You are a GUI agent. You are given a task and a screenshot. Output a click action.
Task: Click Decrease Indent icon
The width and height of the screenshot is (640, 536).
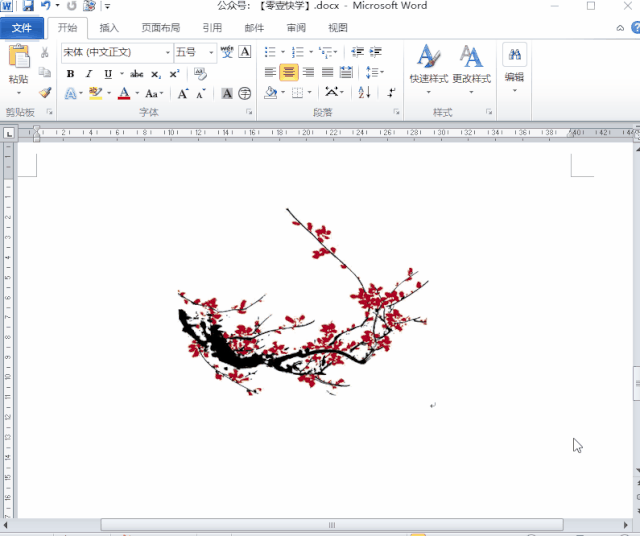[357, 52]
